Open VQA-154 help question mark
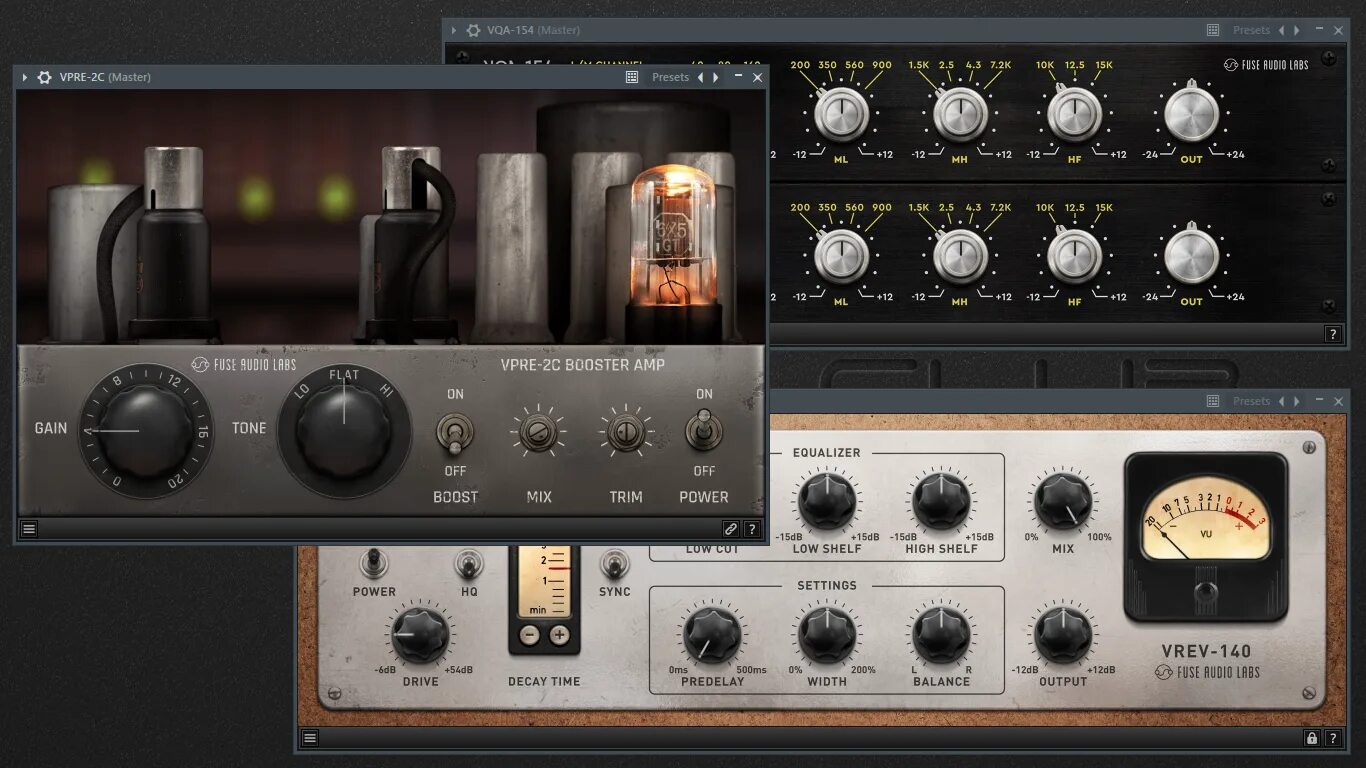The height and width of the screenshot is (768, 1366). point(1333,335)
